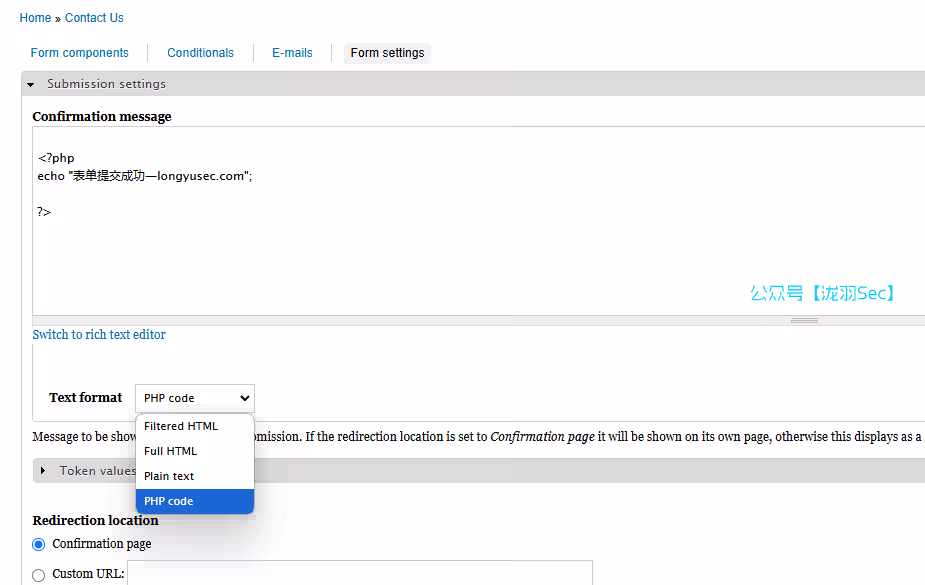Select the Custom URL radio button
The width and height of the screenshot is (925, 585).
click(39, 575)
